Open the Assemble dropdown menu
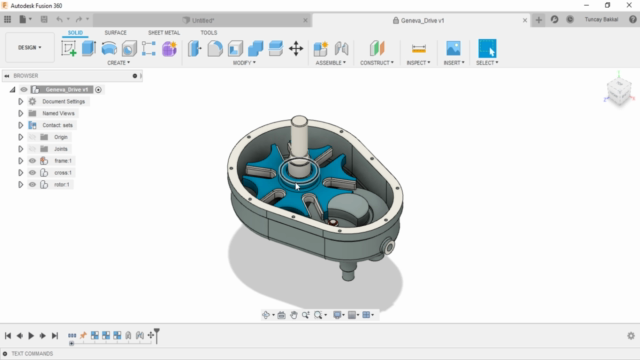 click(x=331, y=63)
